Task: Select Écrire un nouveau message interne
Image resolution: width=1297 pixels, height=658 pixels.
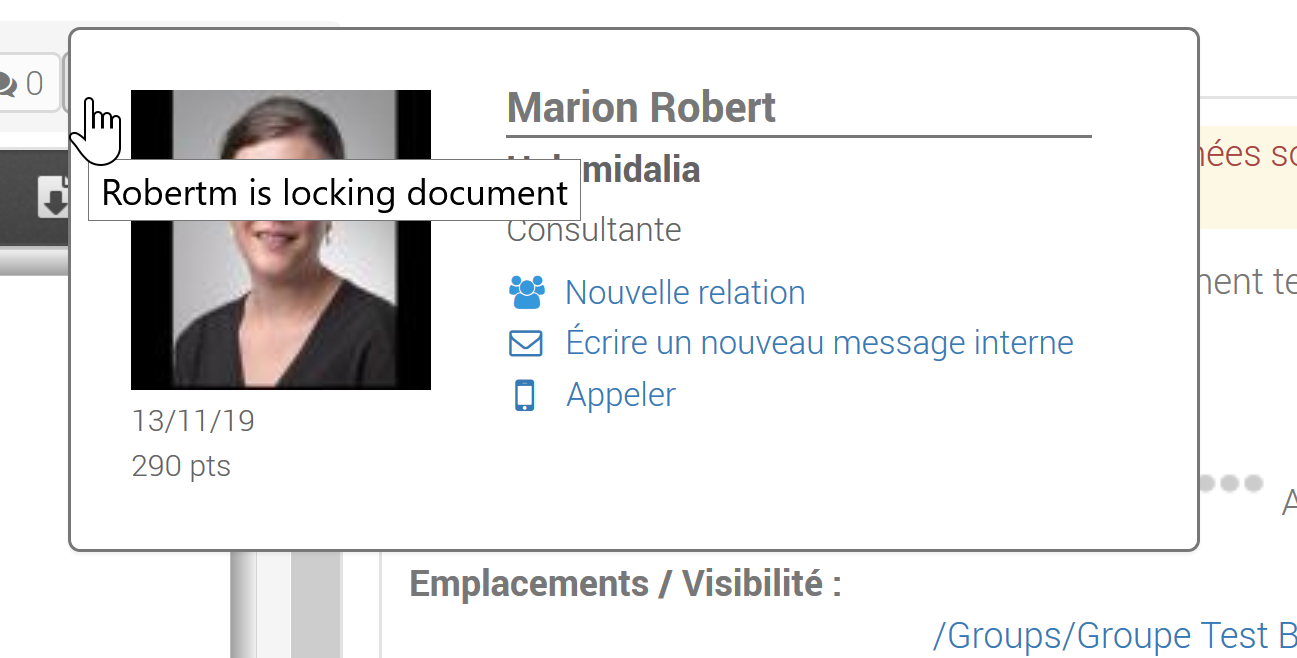Action: pos(819,343)
